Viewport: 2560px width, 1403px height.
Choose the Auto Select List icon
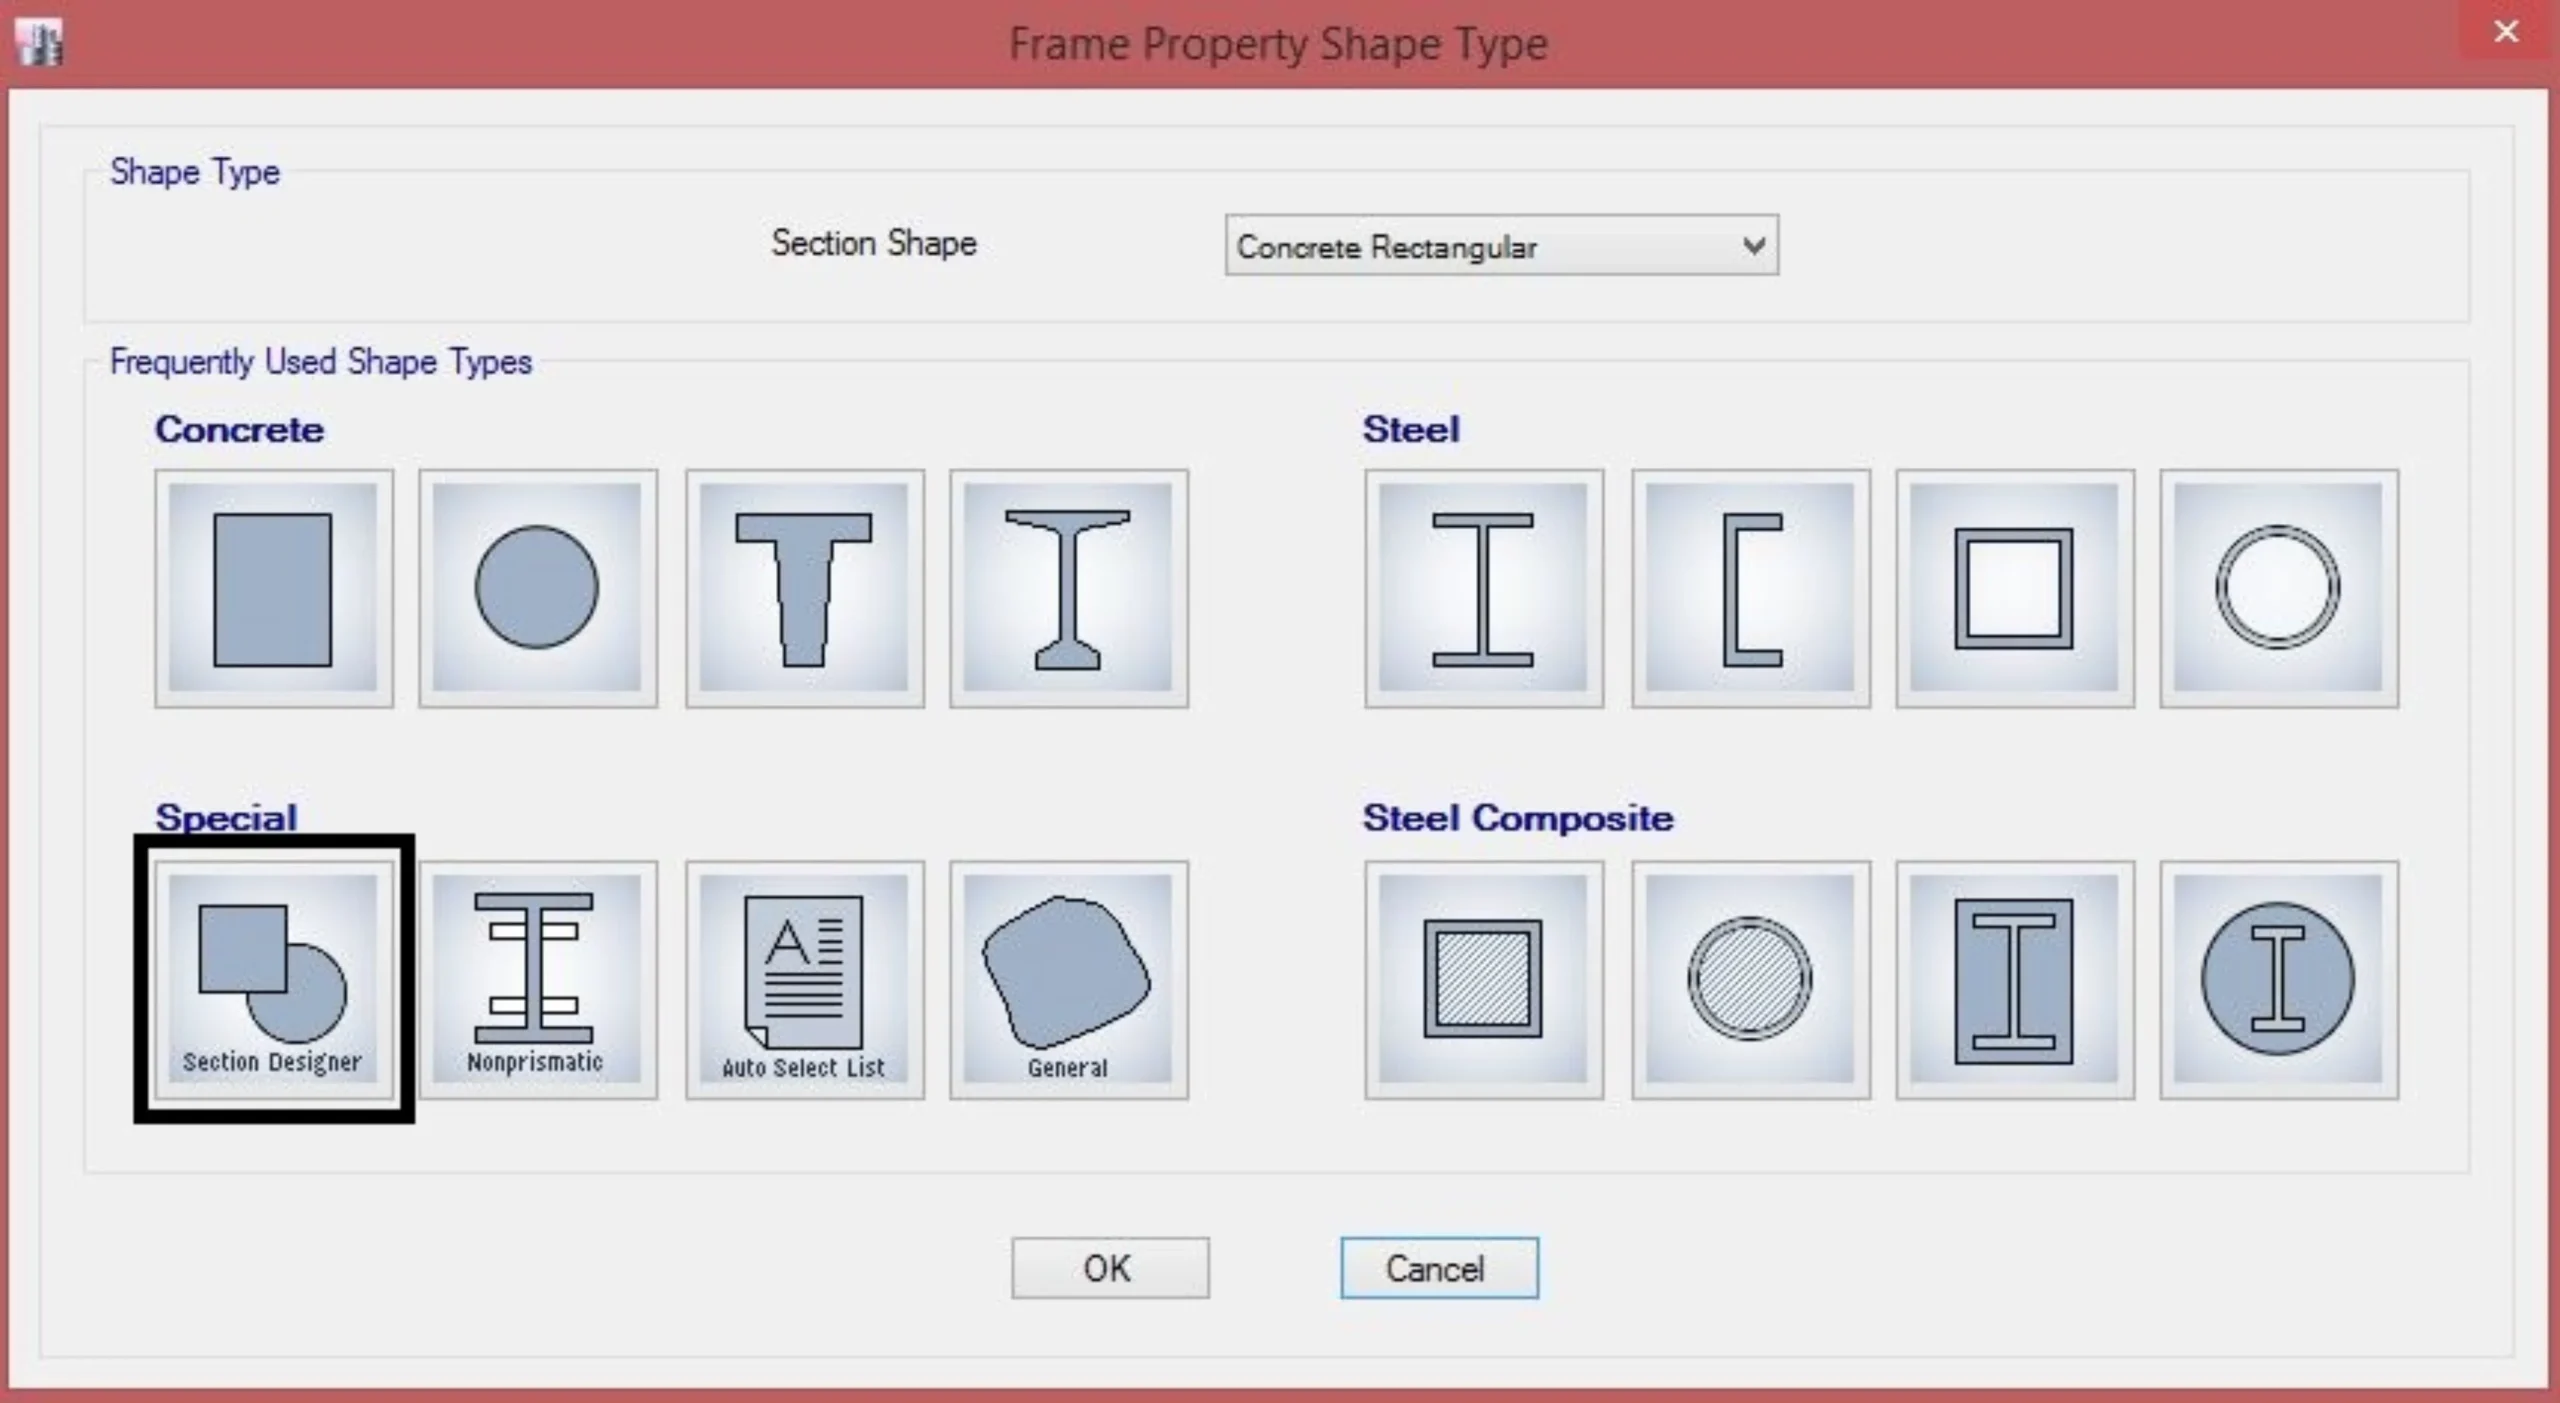[x=804, y=979]
